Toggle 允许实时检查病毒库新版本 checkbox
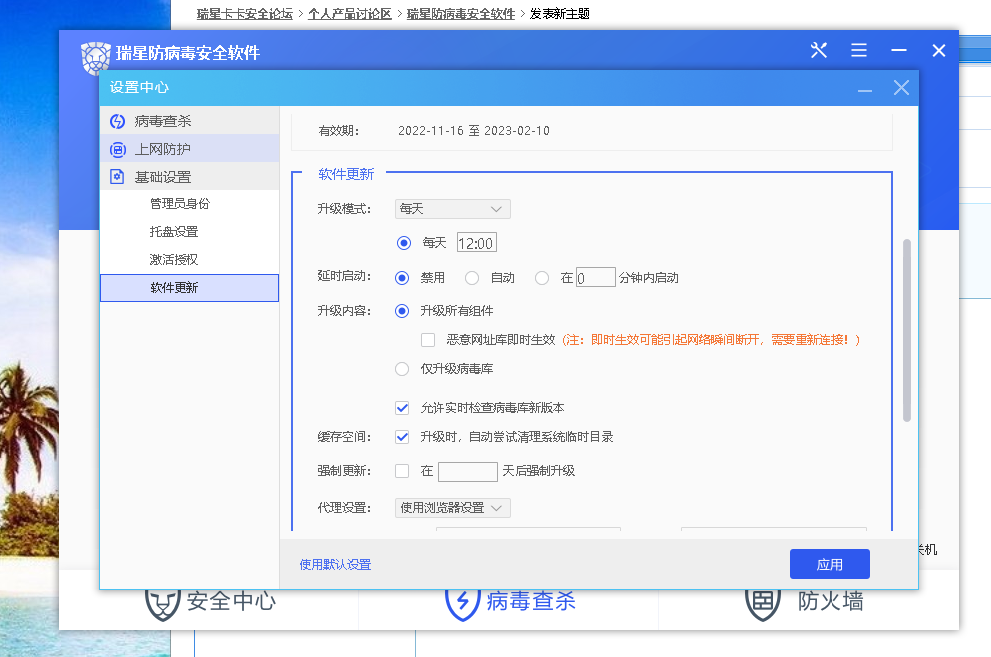 click(x=402, y=408)
